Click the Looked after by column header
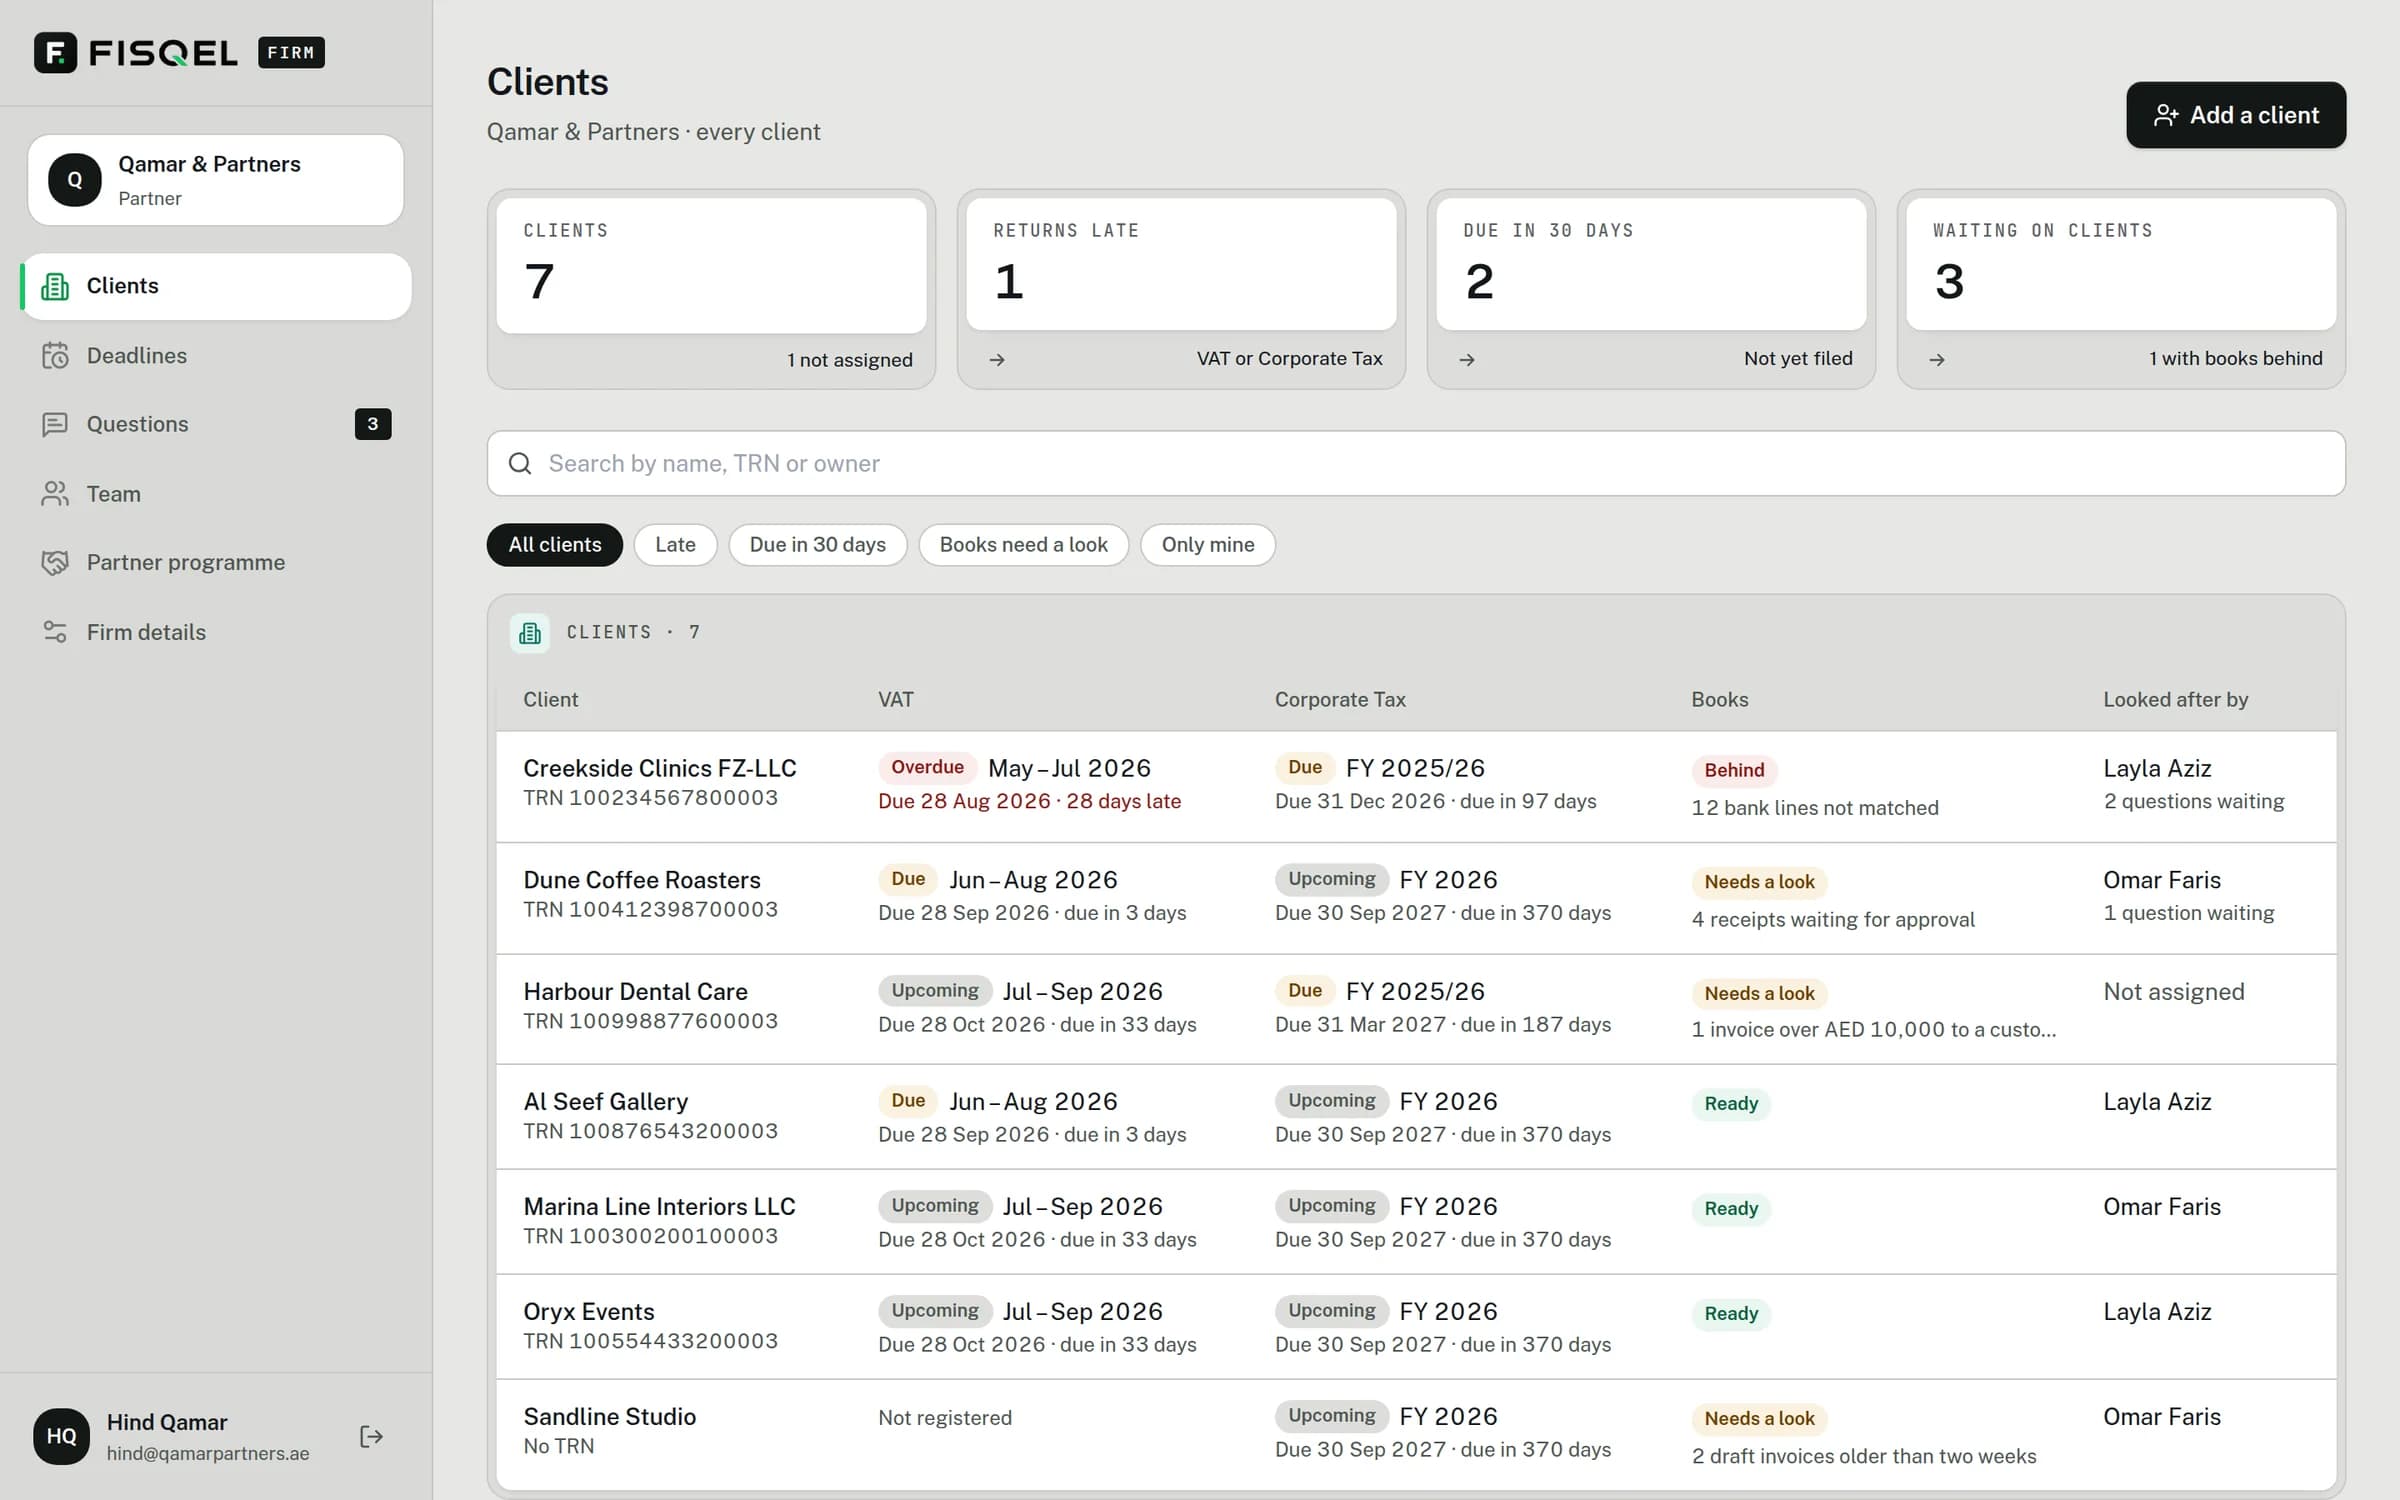Image resolution: width=2400 pixels, height=1500 pixels. coord(2176,700)
